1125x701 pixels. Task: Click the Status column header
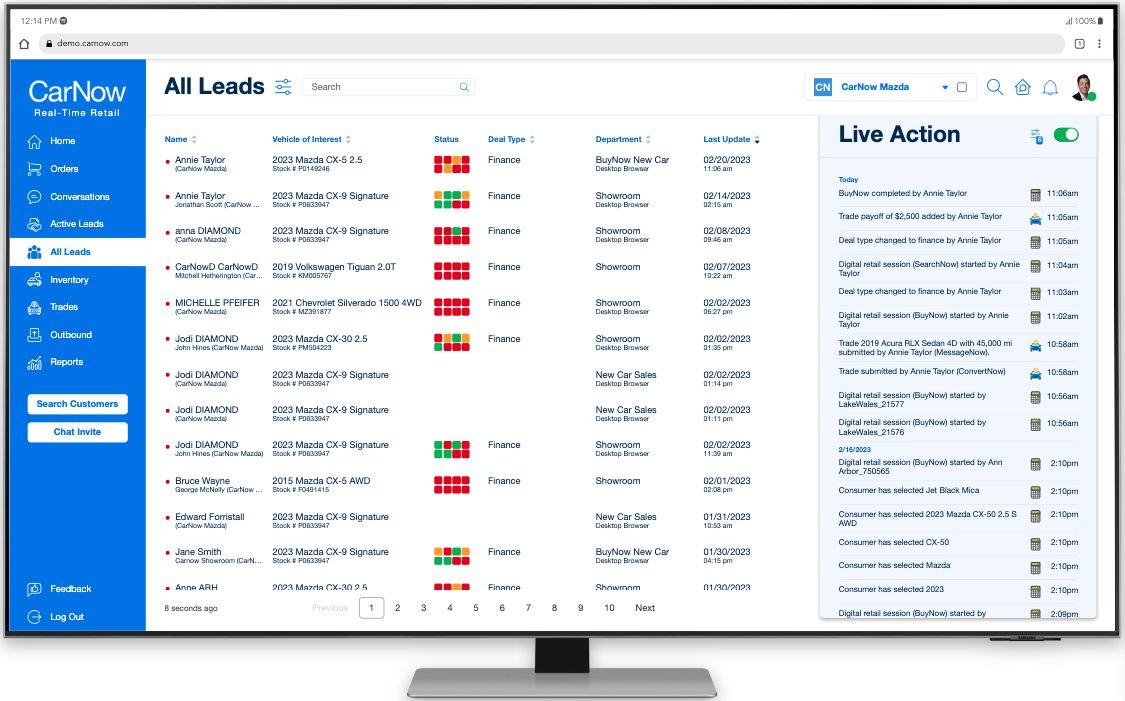click(446, 139)
